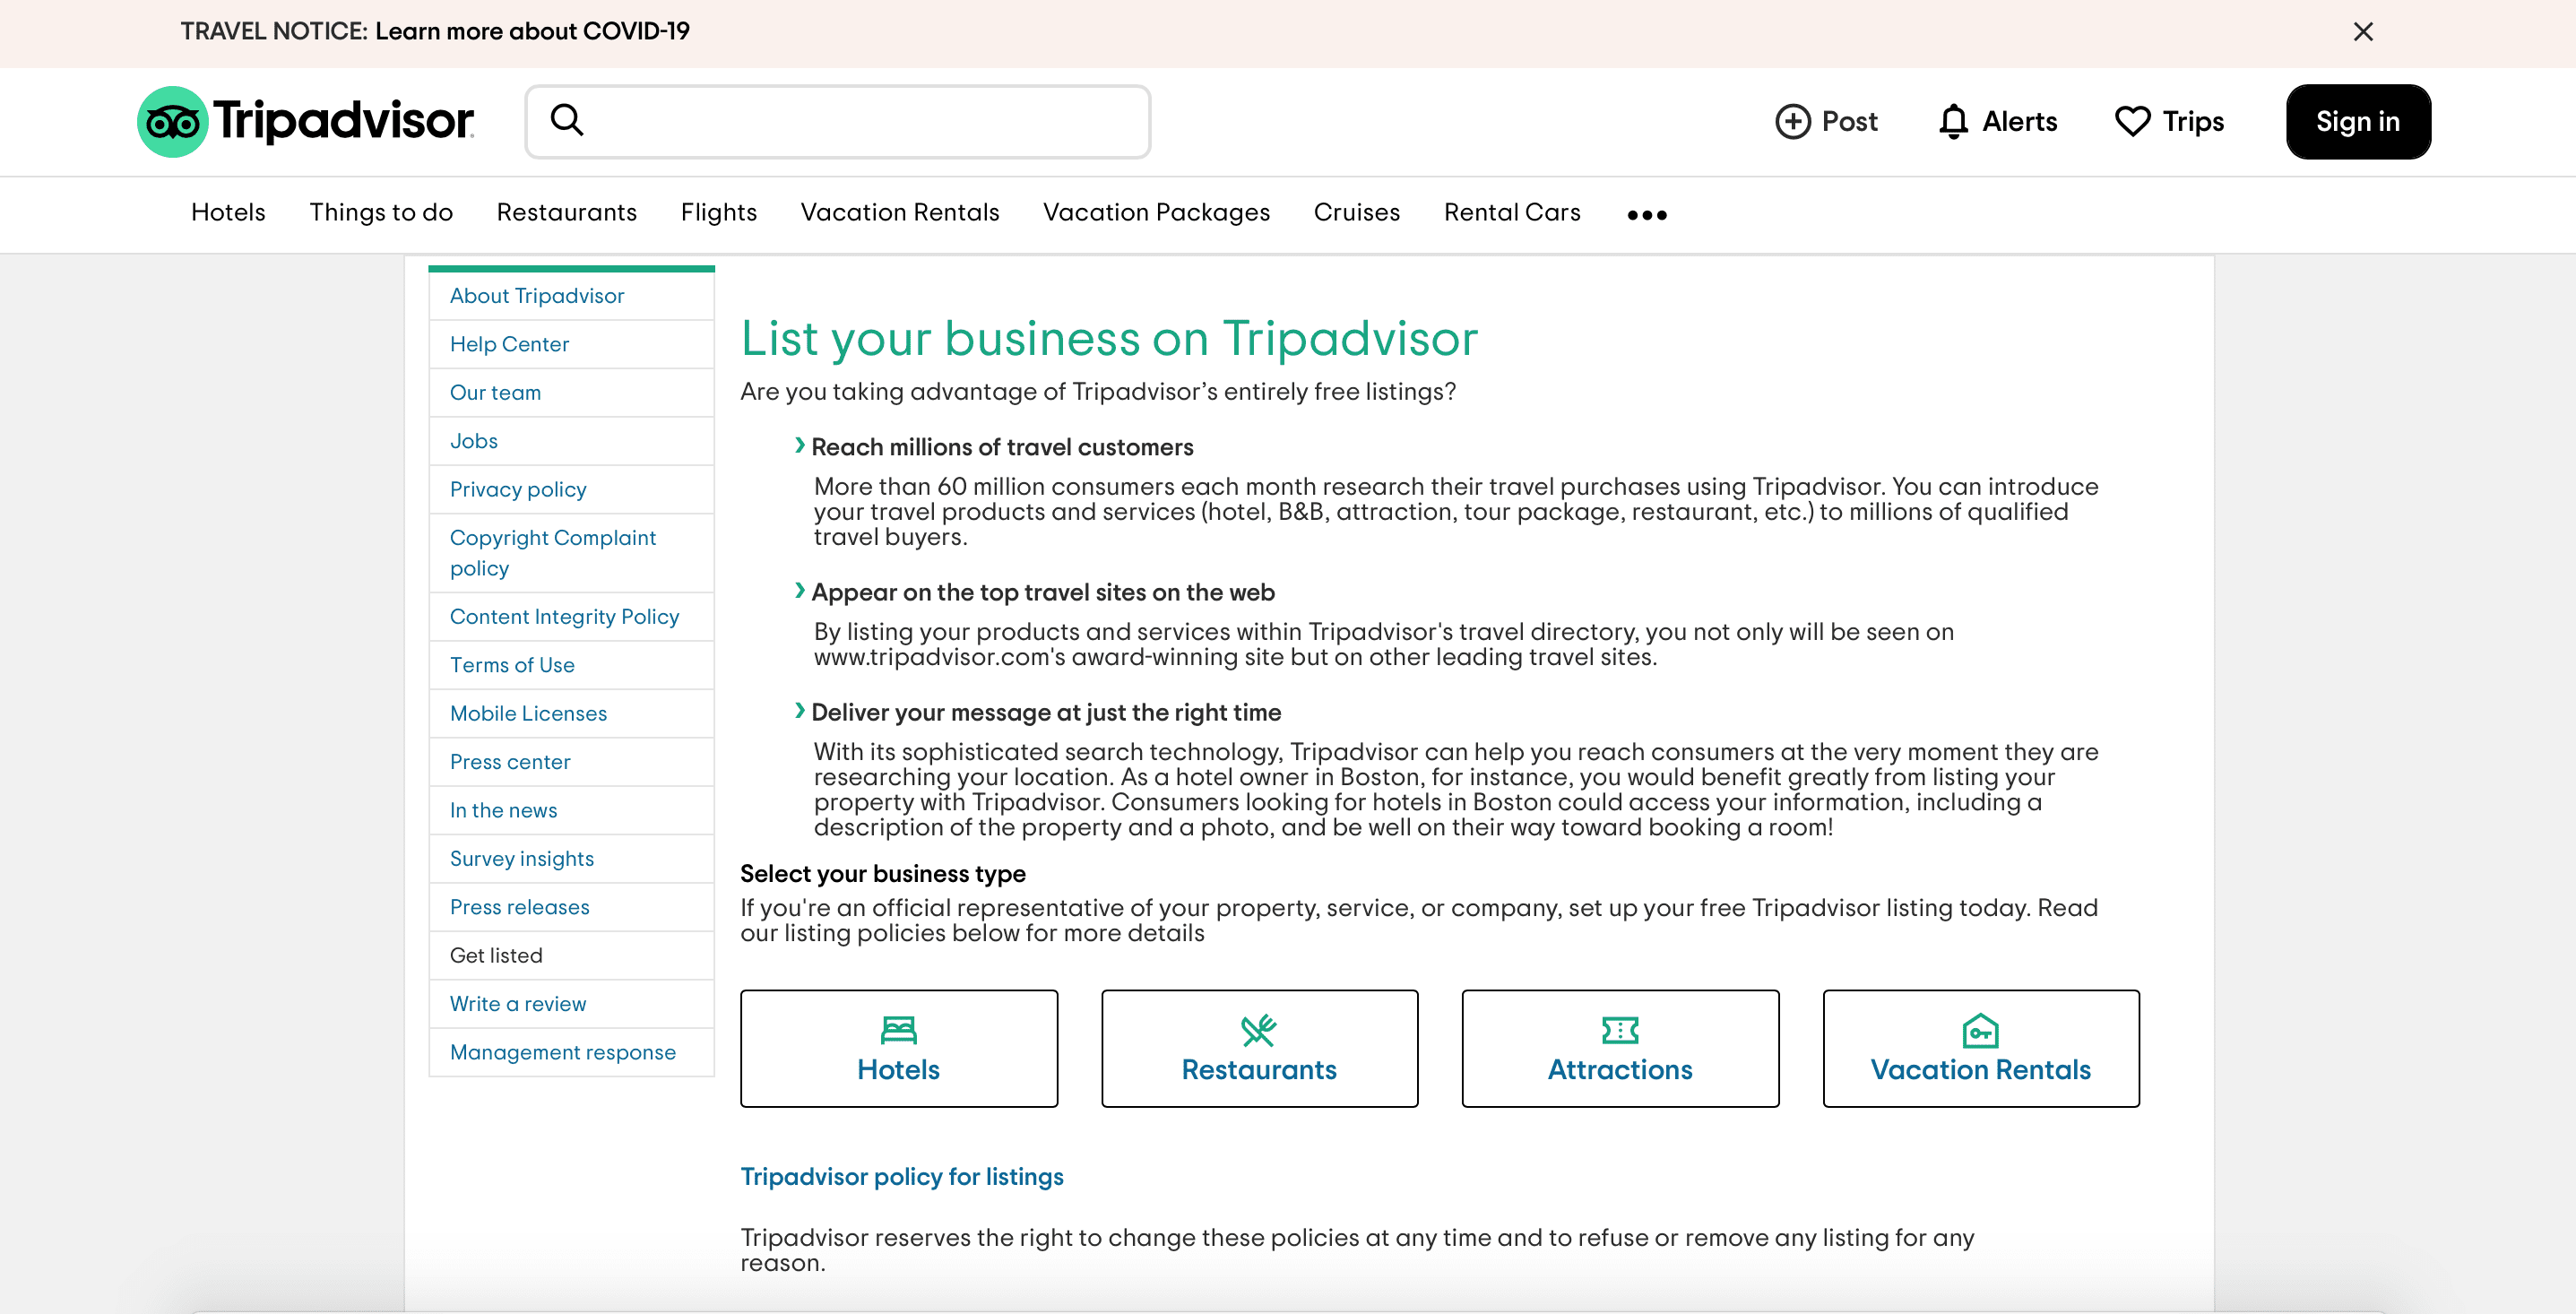Click the search input field
Image resolution: width=2576 pixels, height=1314 pixels.
pos(838,121)
